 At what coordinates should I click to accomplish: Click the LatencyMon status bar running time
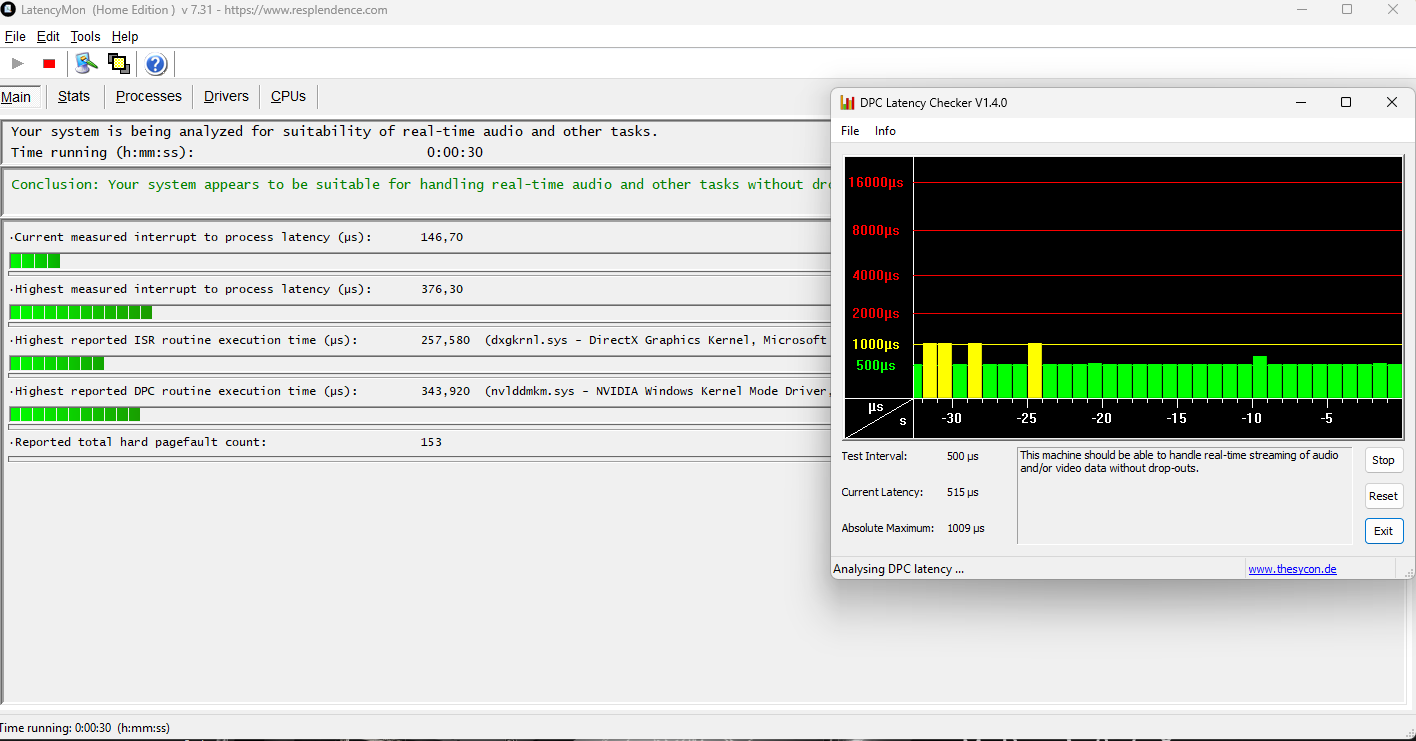coord(85,728)
